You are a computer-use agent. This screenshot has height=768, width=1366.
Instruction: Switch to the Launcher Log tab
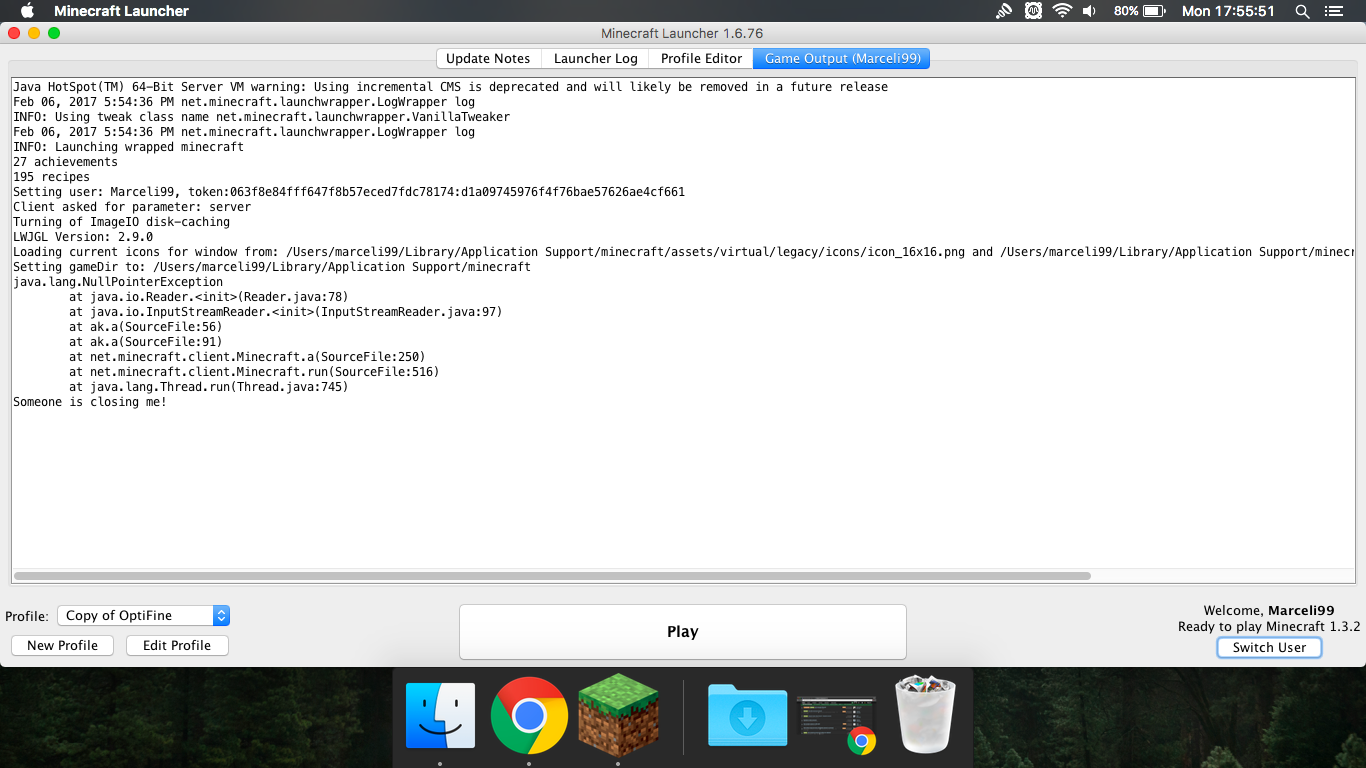[x=596, y=58]
